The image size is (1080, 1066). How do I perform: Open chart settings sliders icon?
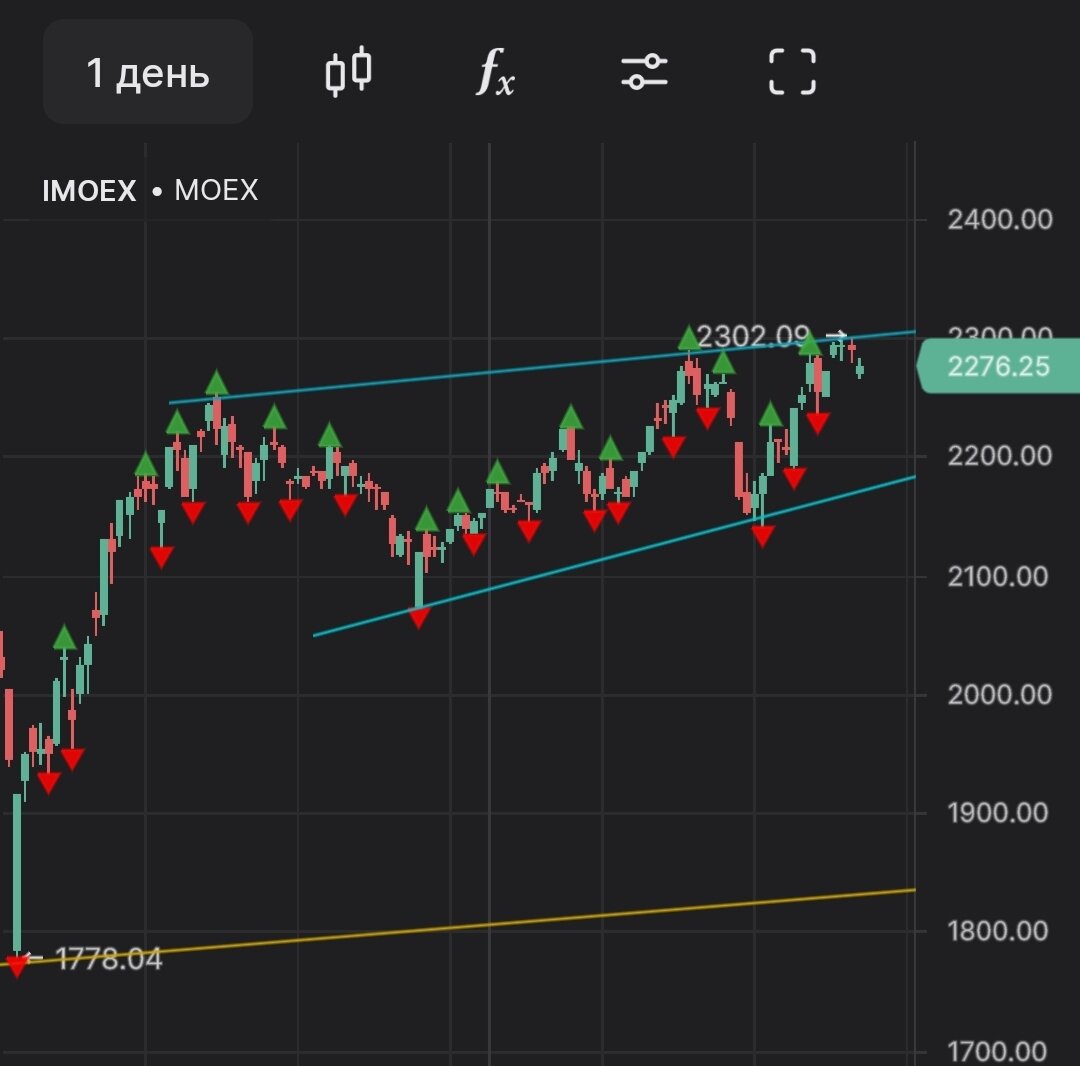tap(644, 72)
